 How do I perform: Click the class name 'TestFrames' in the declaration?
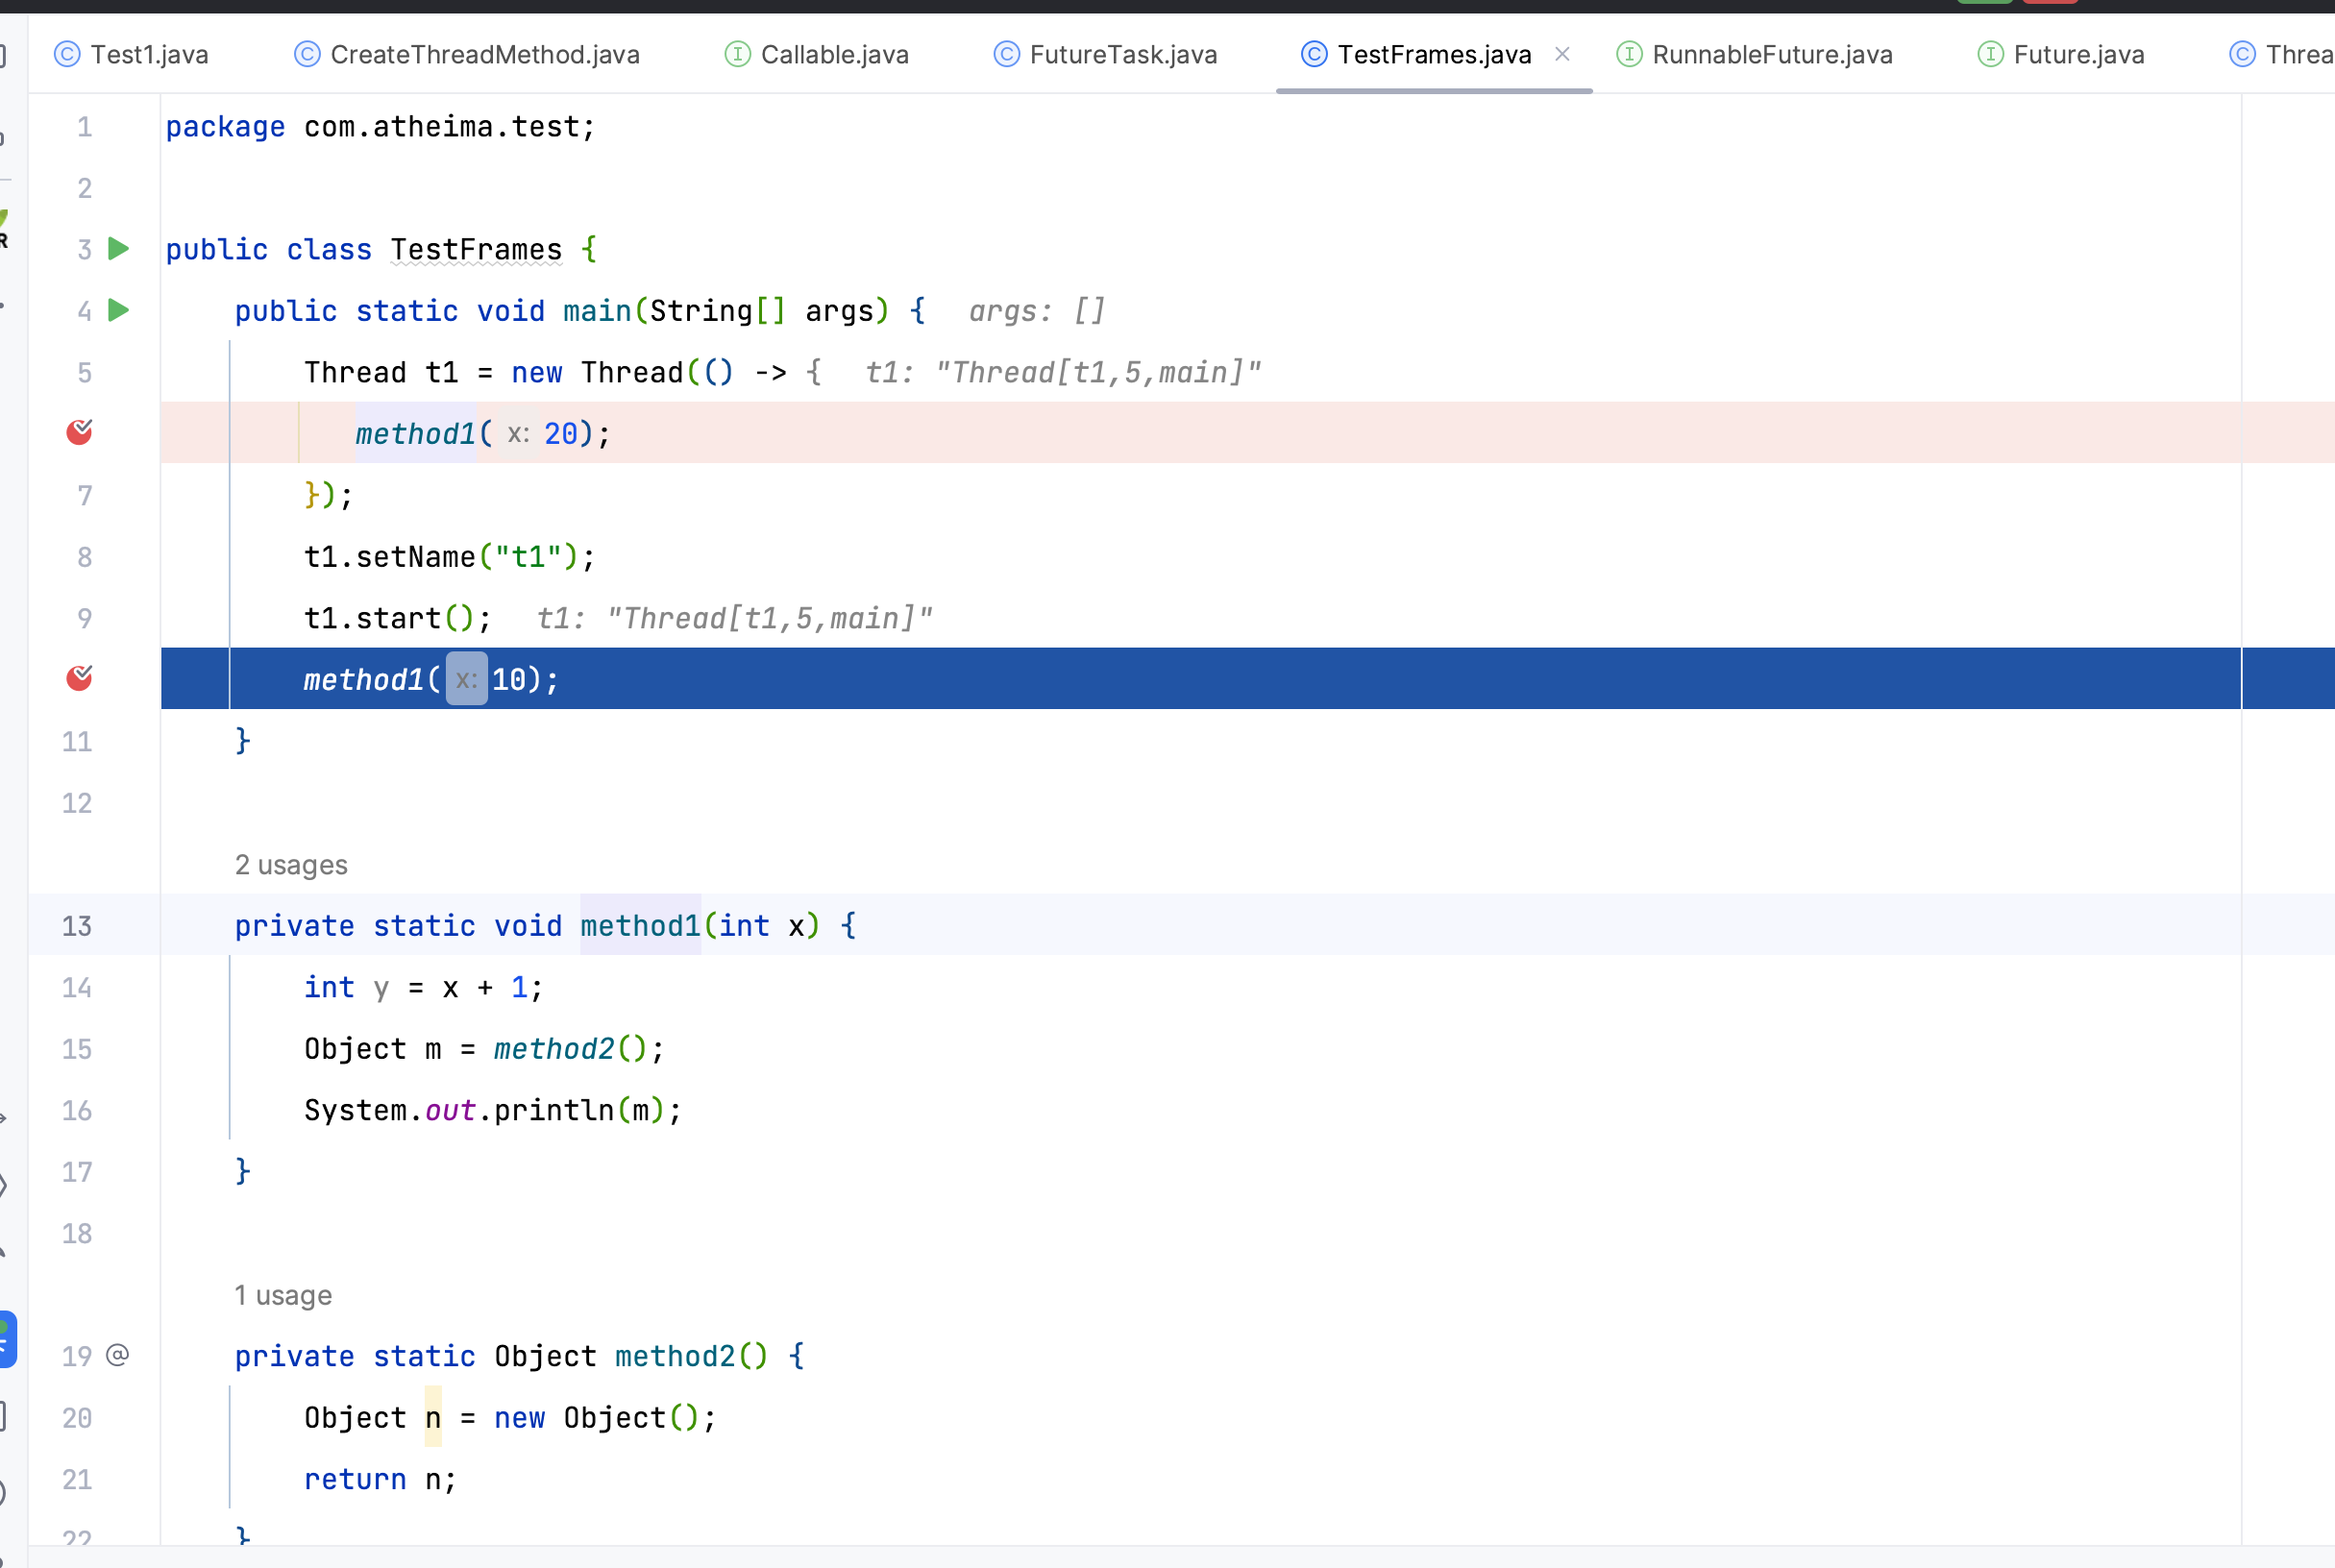(x=476, y=250)
